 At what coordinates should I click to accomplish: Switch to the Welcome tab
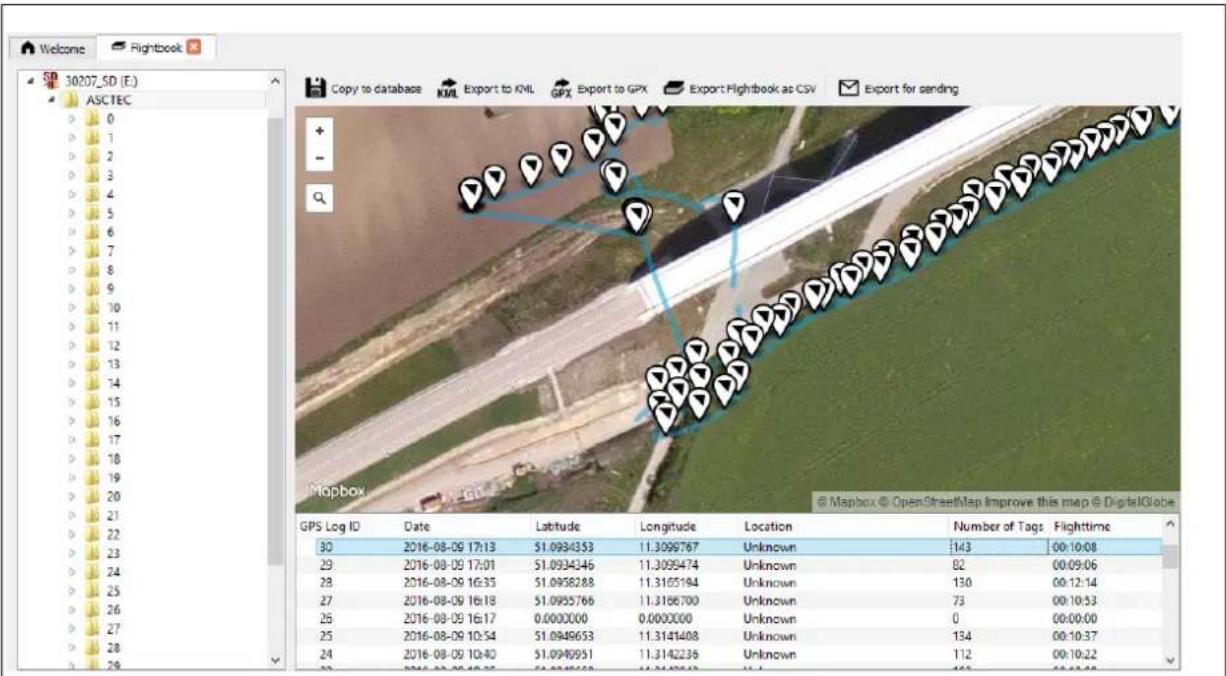coord(54,47)
